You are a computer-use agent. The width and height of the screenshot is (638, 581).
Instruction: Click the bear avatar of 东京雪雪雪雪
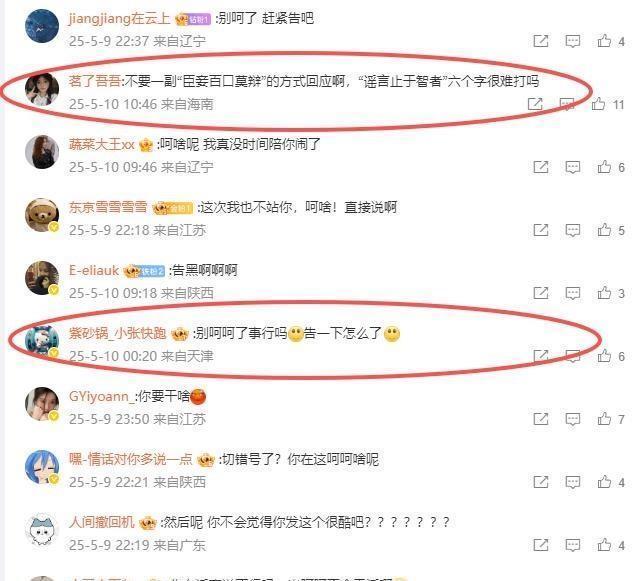coord(42,215)
